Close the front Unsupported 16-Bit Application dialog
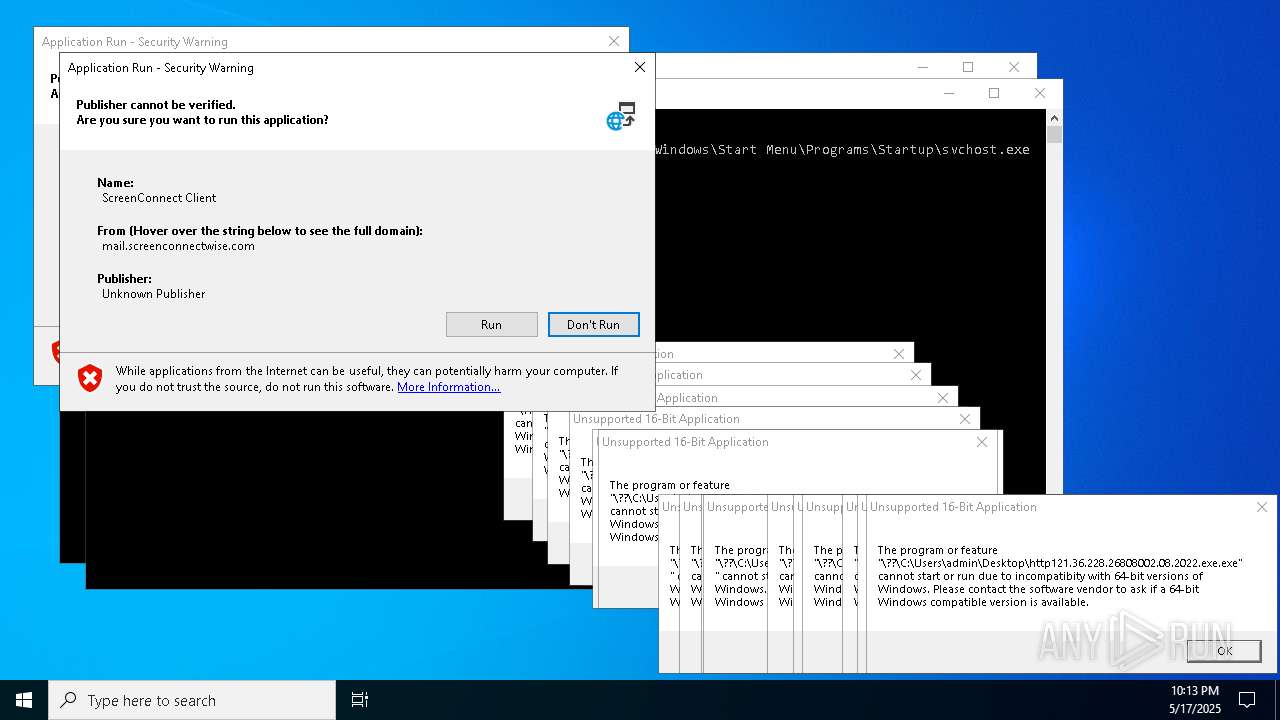 [1262, 507]
